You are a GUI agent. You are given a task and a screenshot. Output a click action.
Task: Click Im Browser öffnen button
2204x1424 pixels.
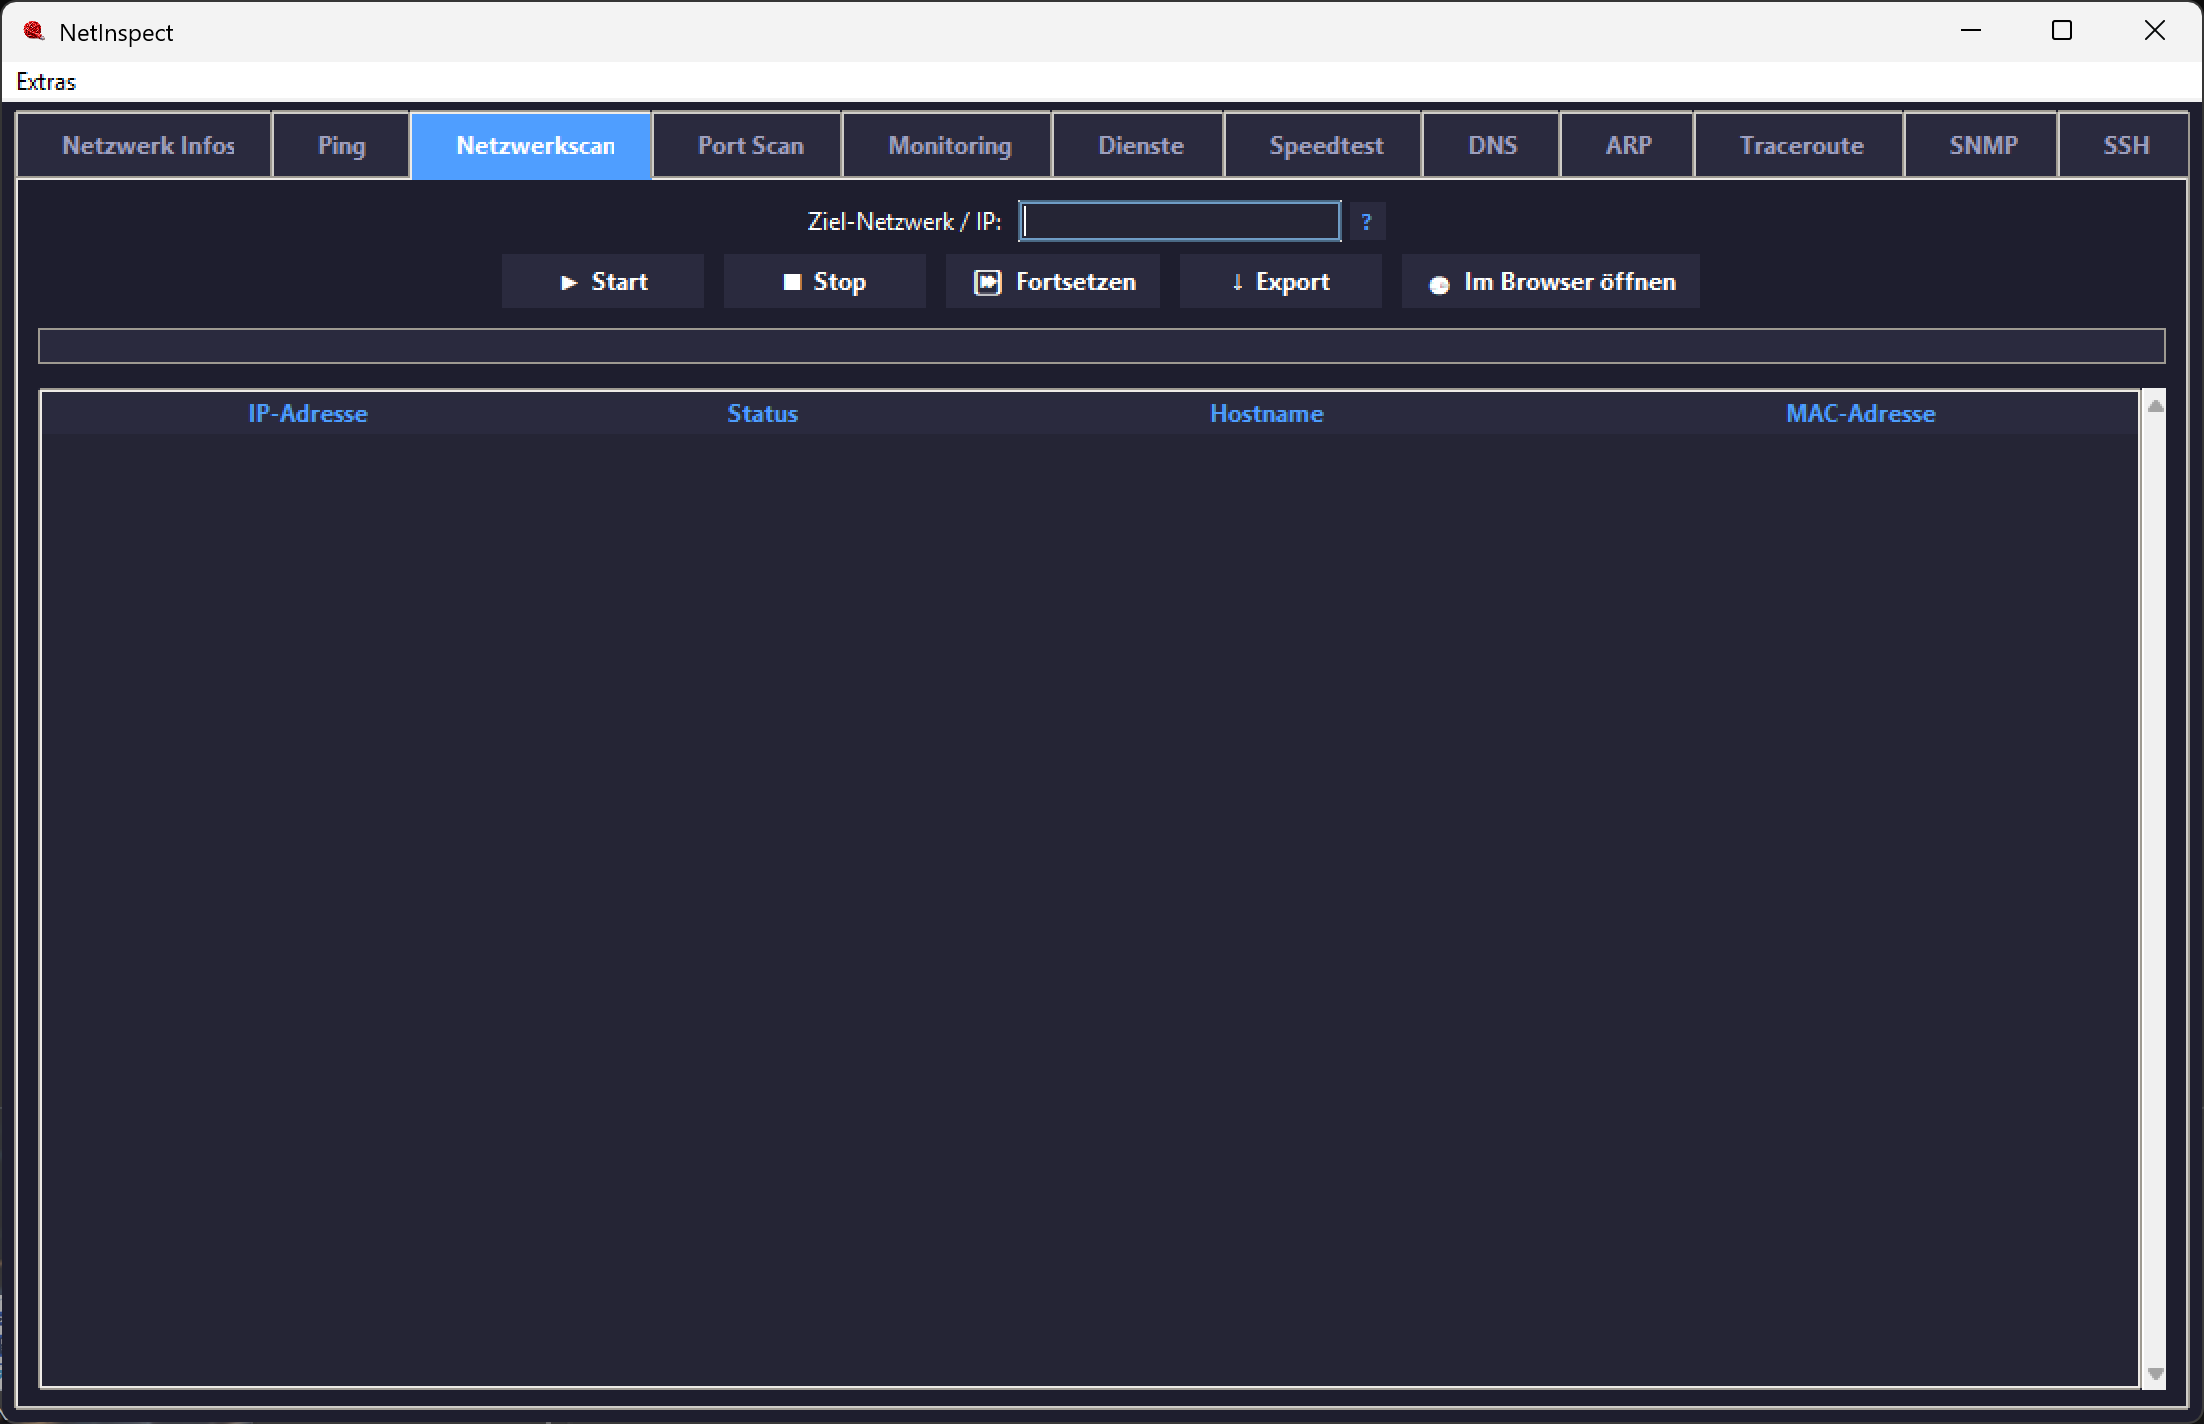point(1551,282)
